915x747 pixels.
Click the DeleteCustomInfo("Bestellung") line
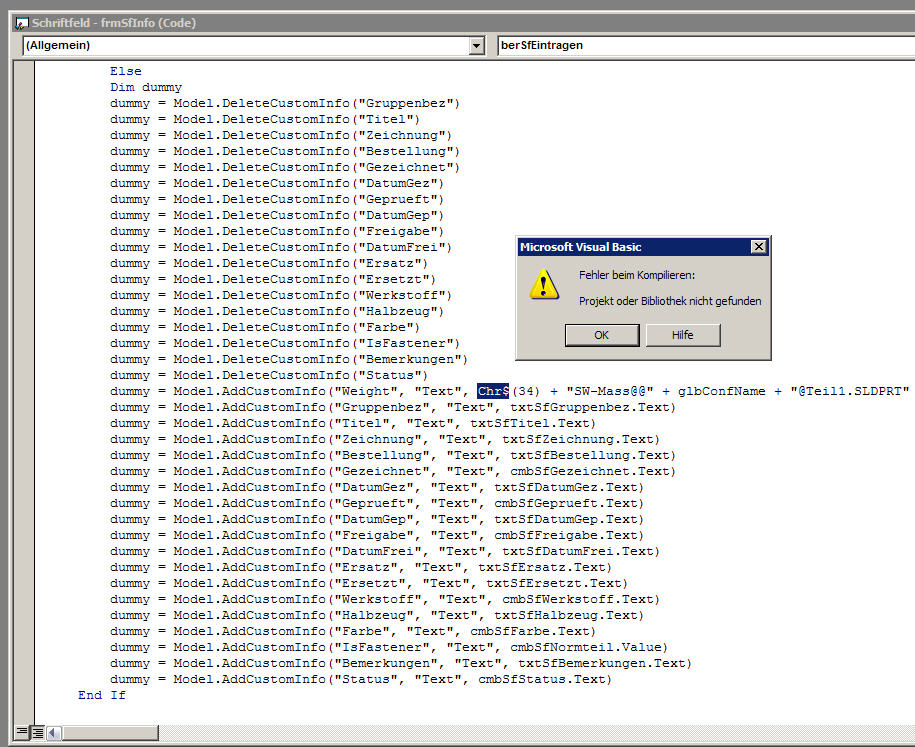pyautogui.click(x=285, y=151)
